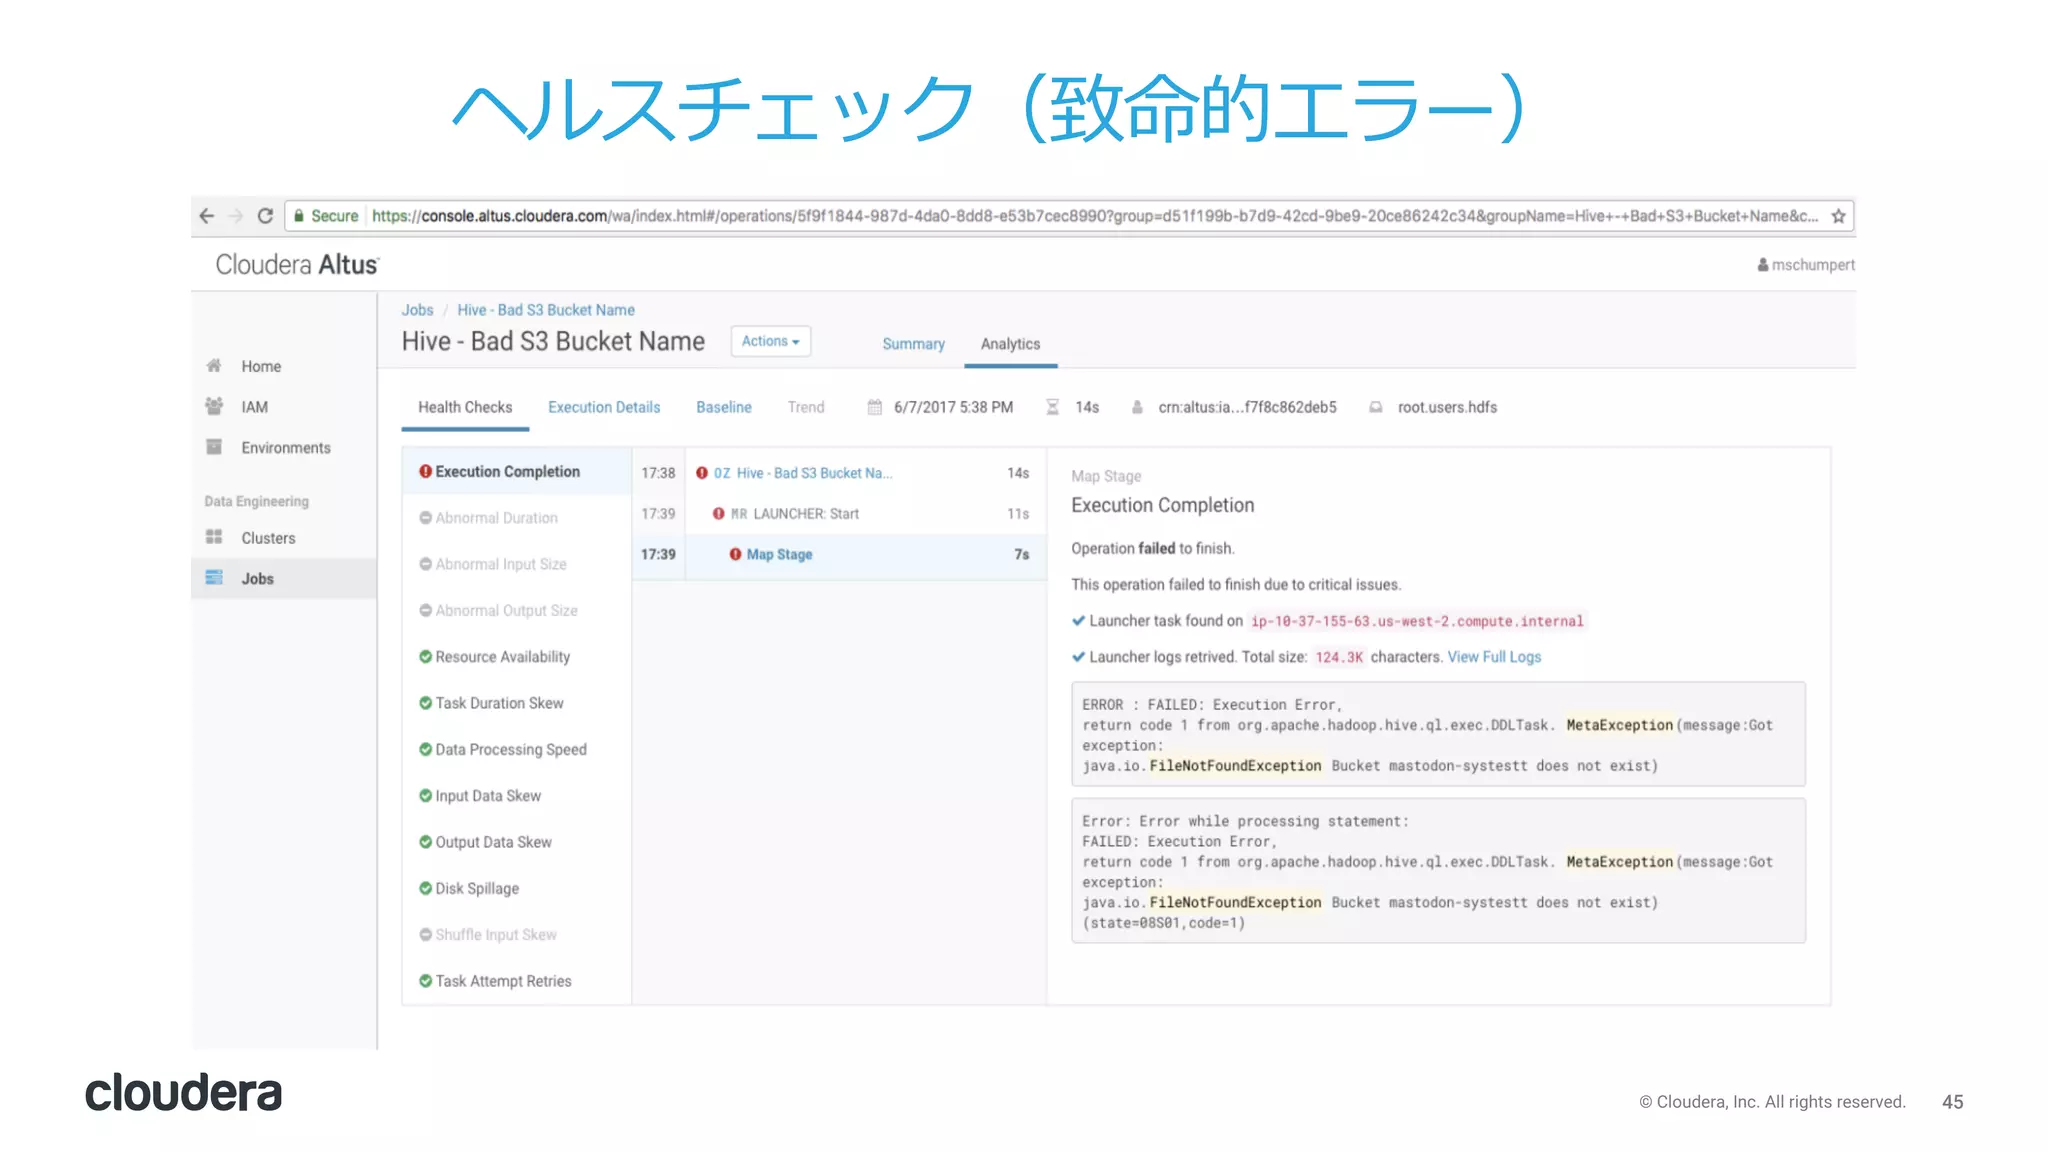
Task: Click the Secure padlock icon
Action: point(299,216)
